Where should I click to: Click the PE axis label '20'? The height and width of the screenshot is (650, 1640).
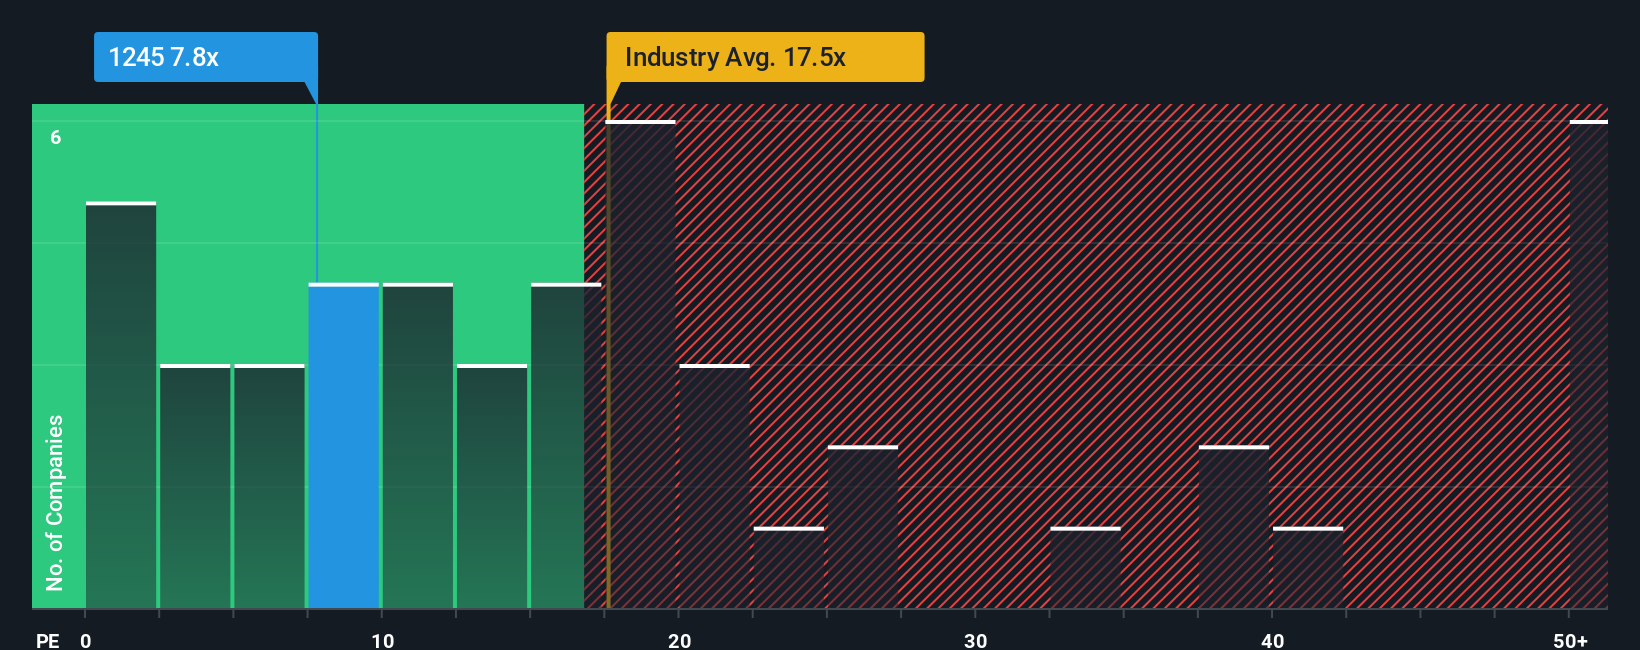pos(680,640)
